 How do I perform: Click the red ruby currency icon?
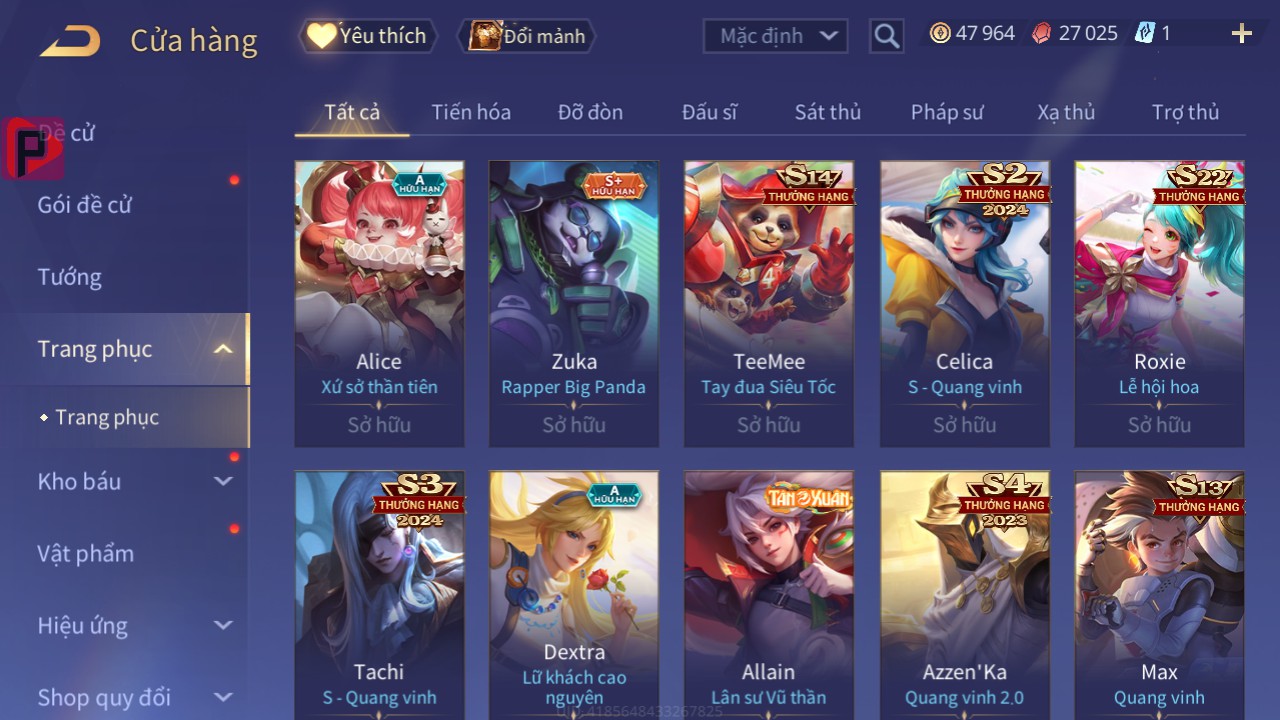coord(1042,33)
